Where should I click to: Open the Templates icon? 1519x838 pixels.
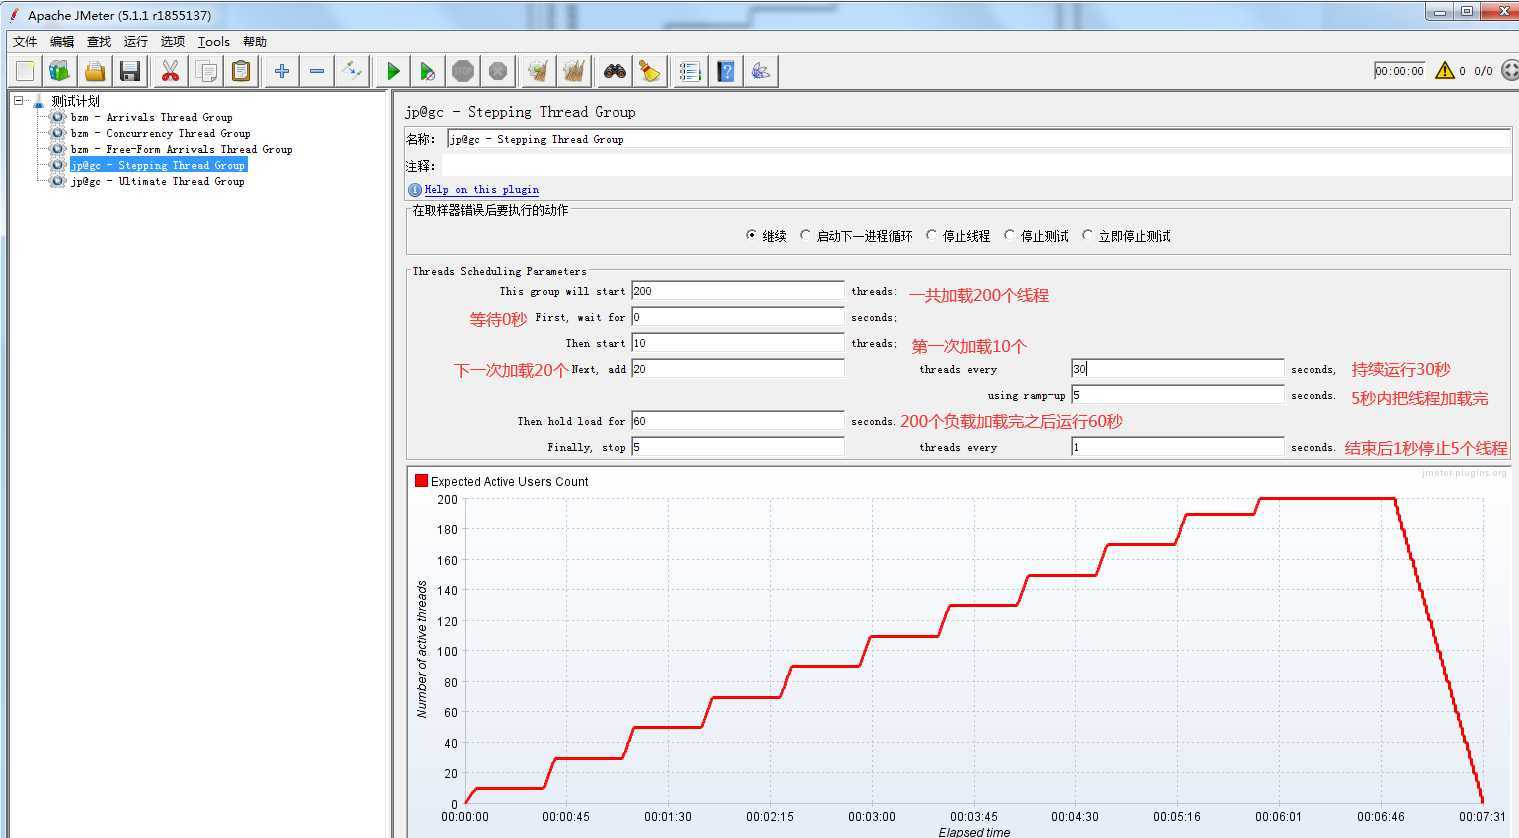pos(60,71)
